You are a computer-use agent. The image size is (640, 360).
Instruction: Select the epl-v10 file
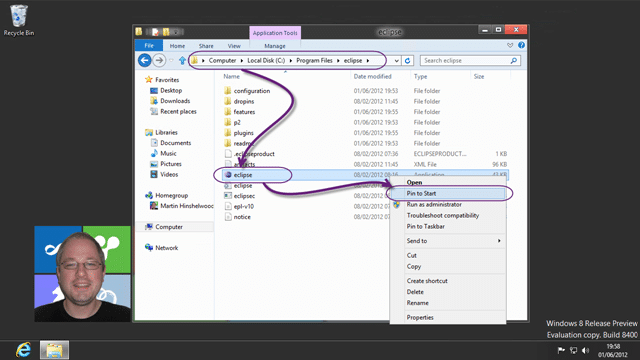click(x=244, y=207)
